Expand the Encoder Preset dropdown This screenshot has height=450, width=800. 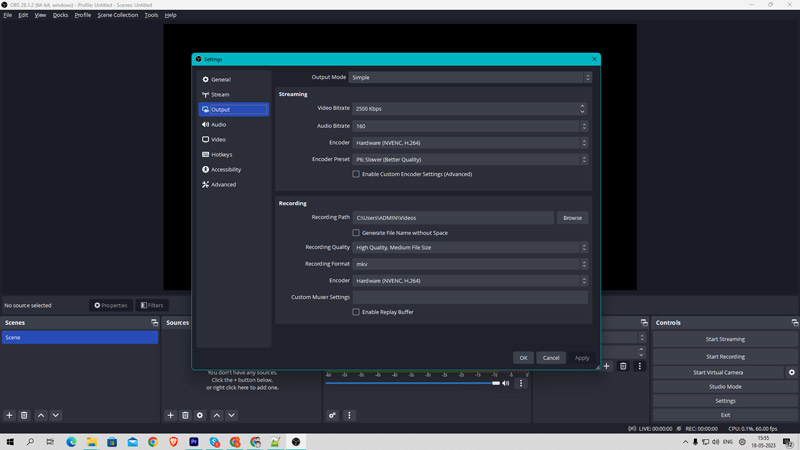tap(470, 160)
